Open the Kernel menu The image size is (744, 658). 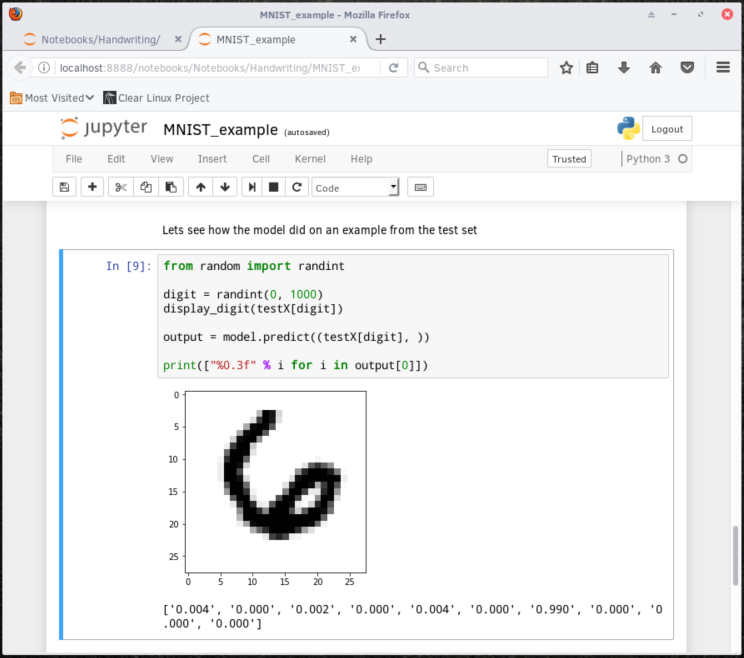[310, 159]
